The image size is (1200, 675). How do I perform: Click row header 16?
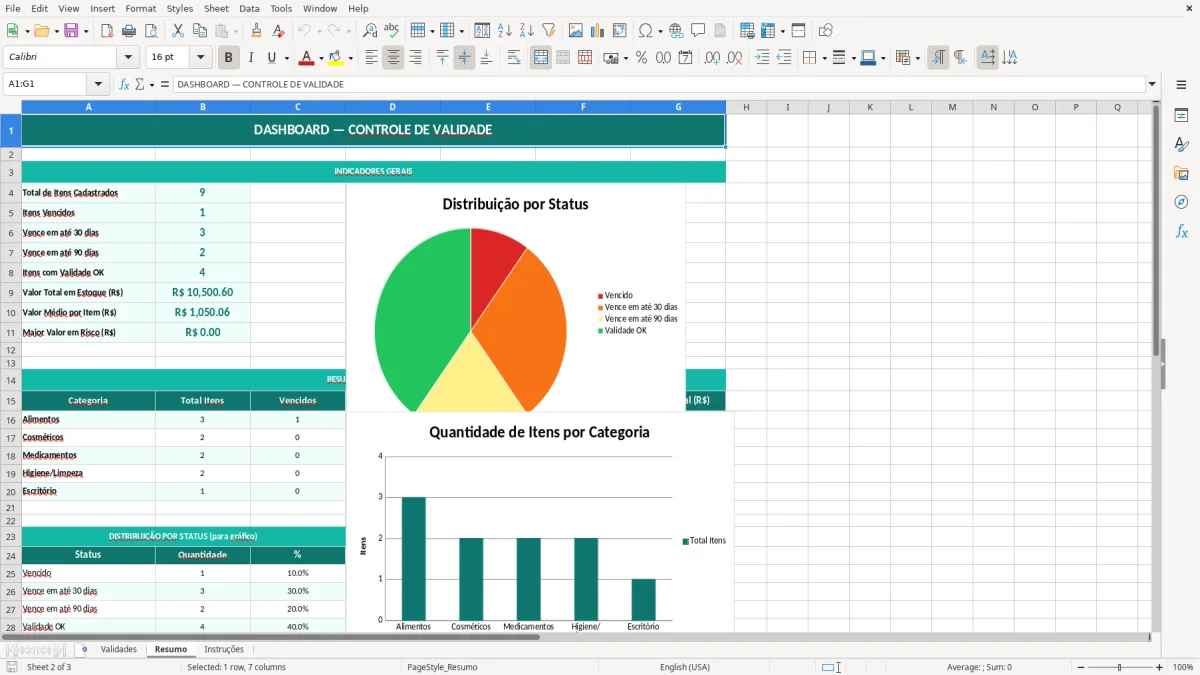tap(11, 420)
